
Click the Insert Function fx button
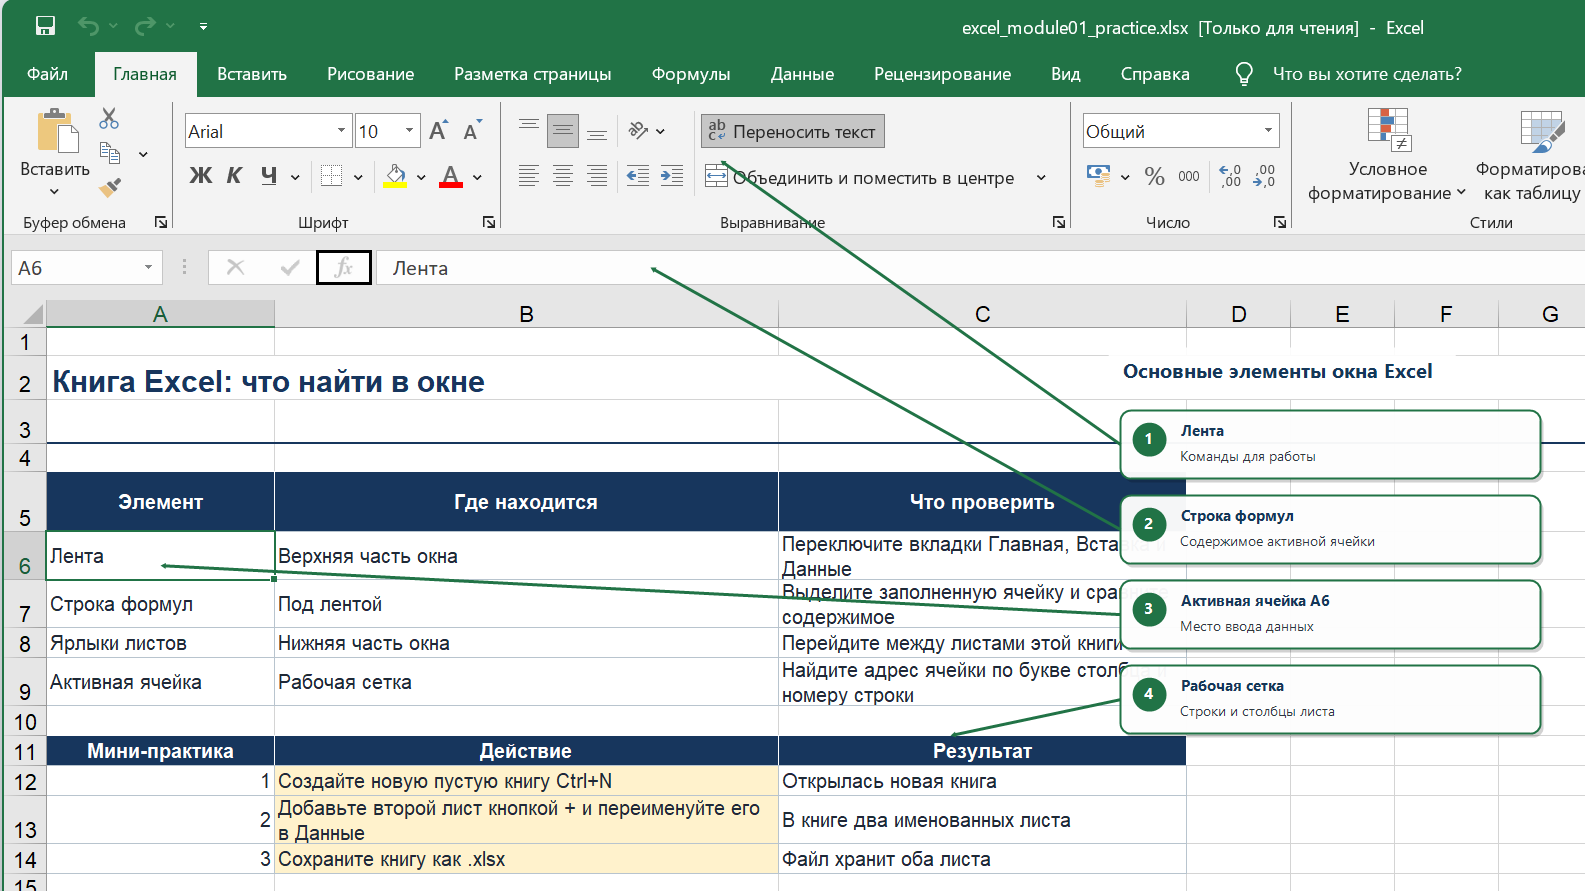pos(344,268)
